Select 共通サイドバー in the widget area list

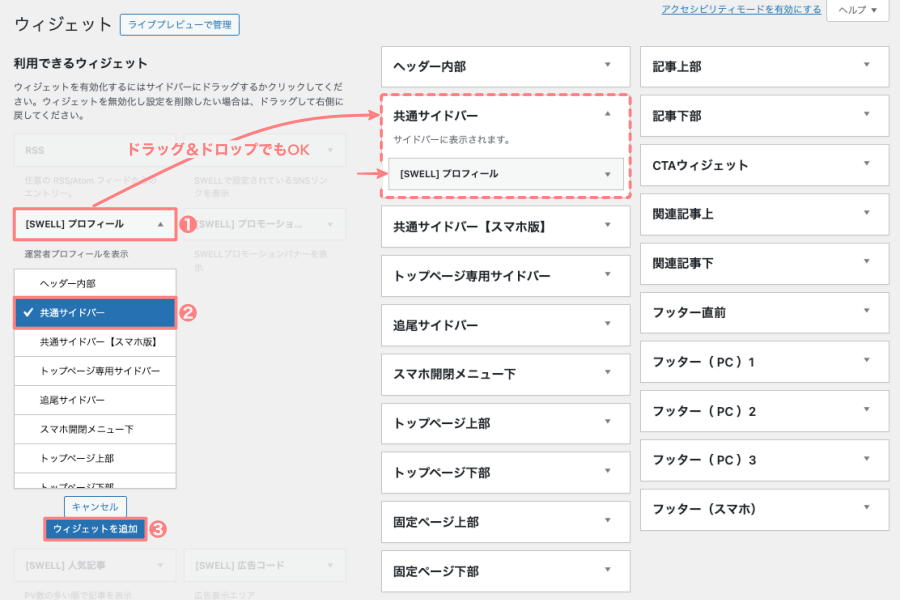pyautogui.click(x=96, y=313)
